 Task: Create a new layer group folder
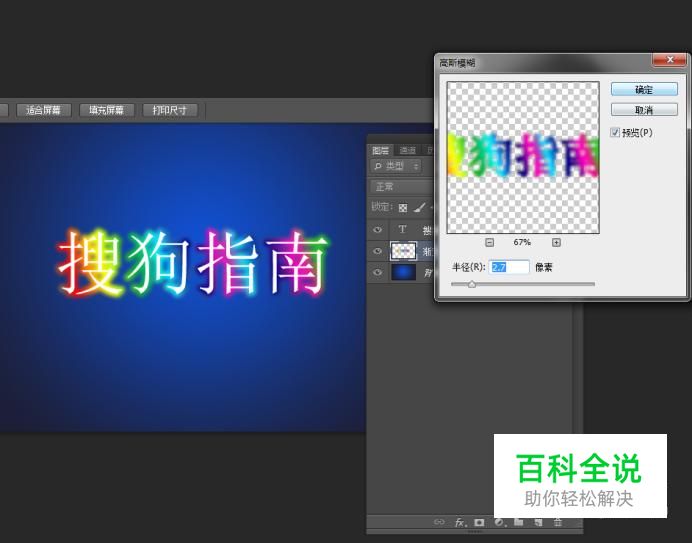coord(519,522)
